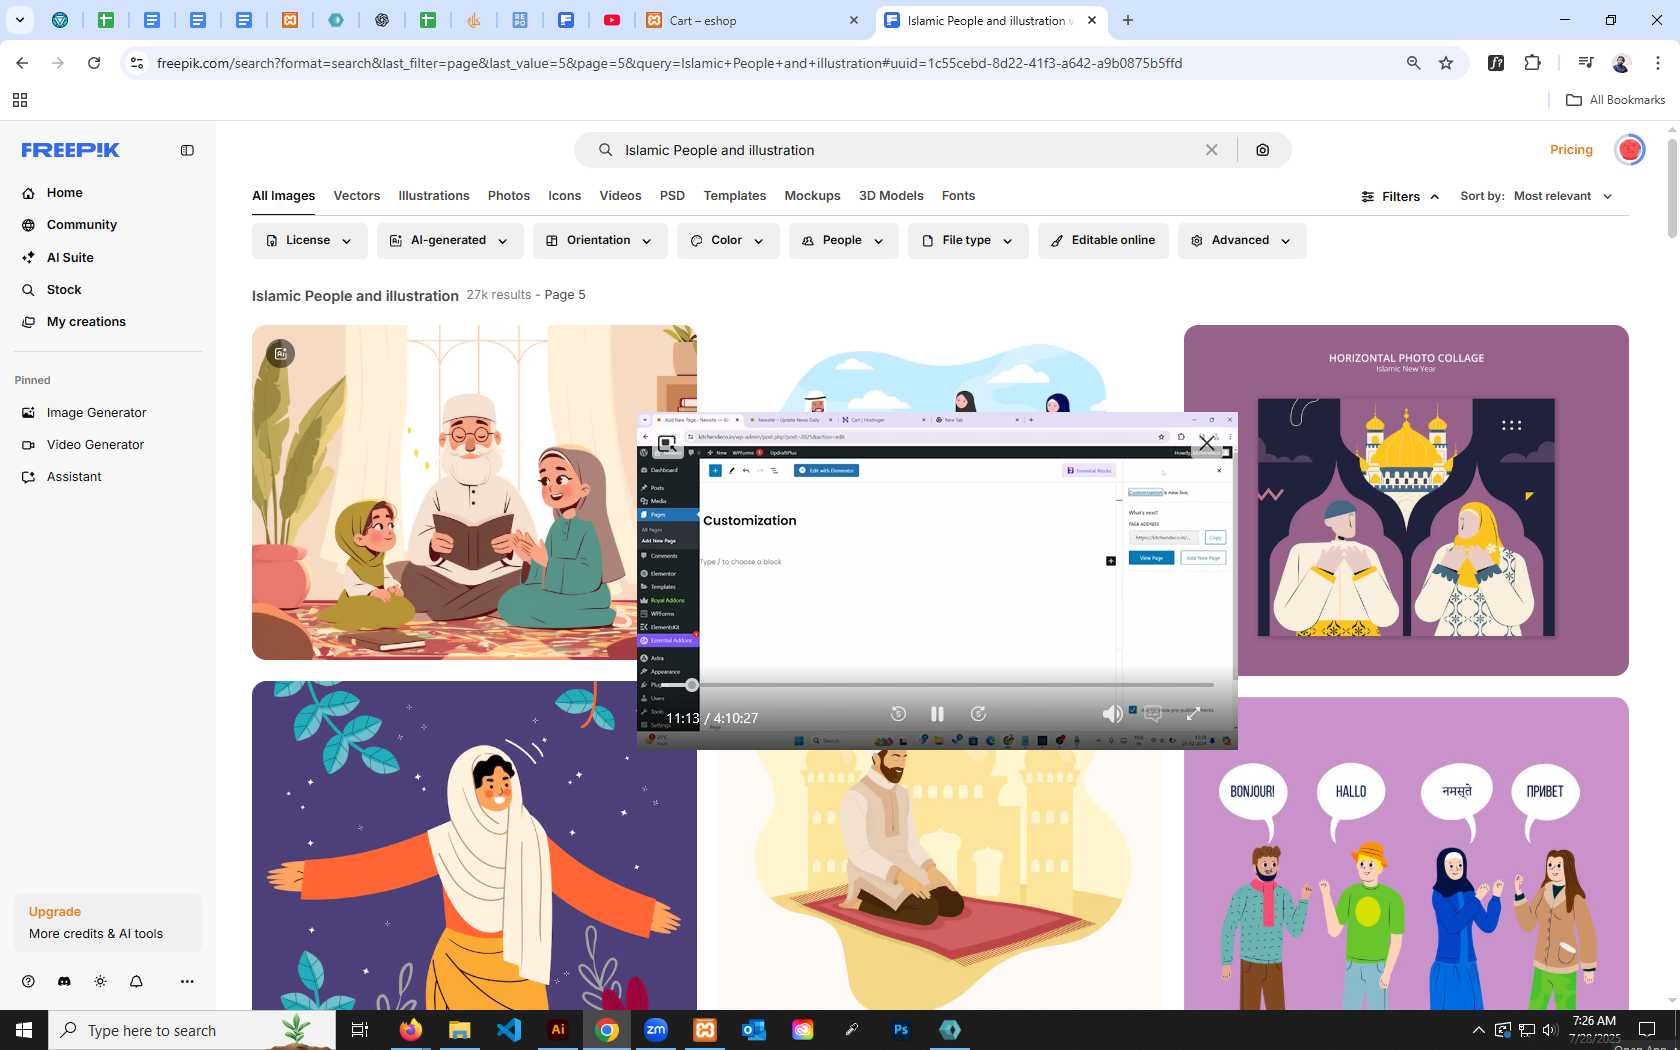Screen dimensions: 1680x1050
Task: Pause the picture-in-picture video
Action: point(937,714)
